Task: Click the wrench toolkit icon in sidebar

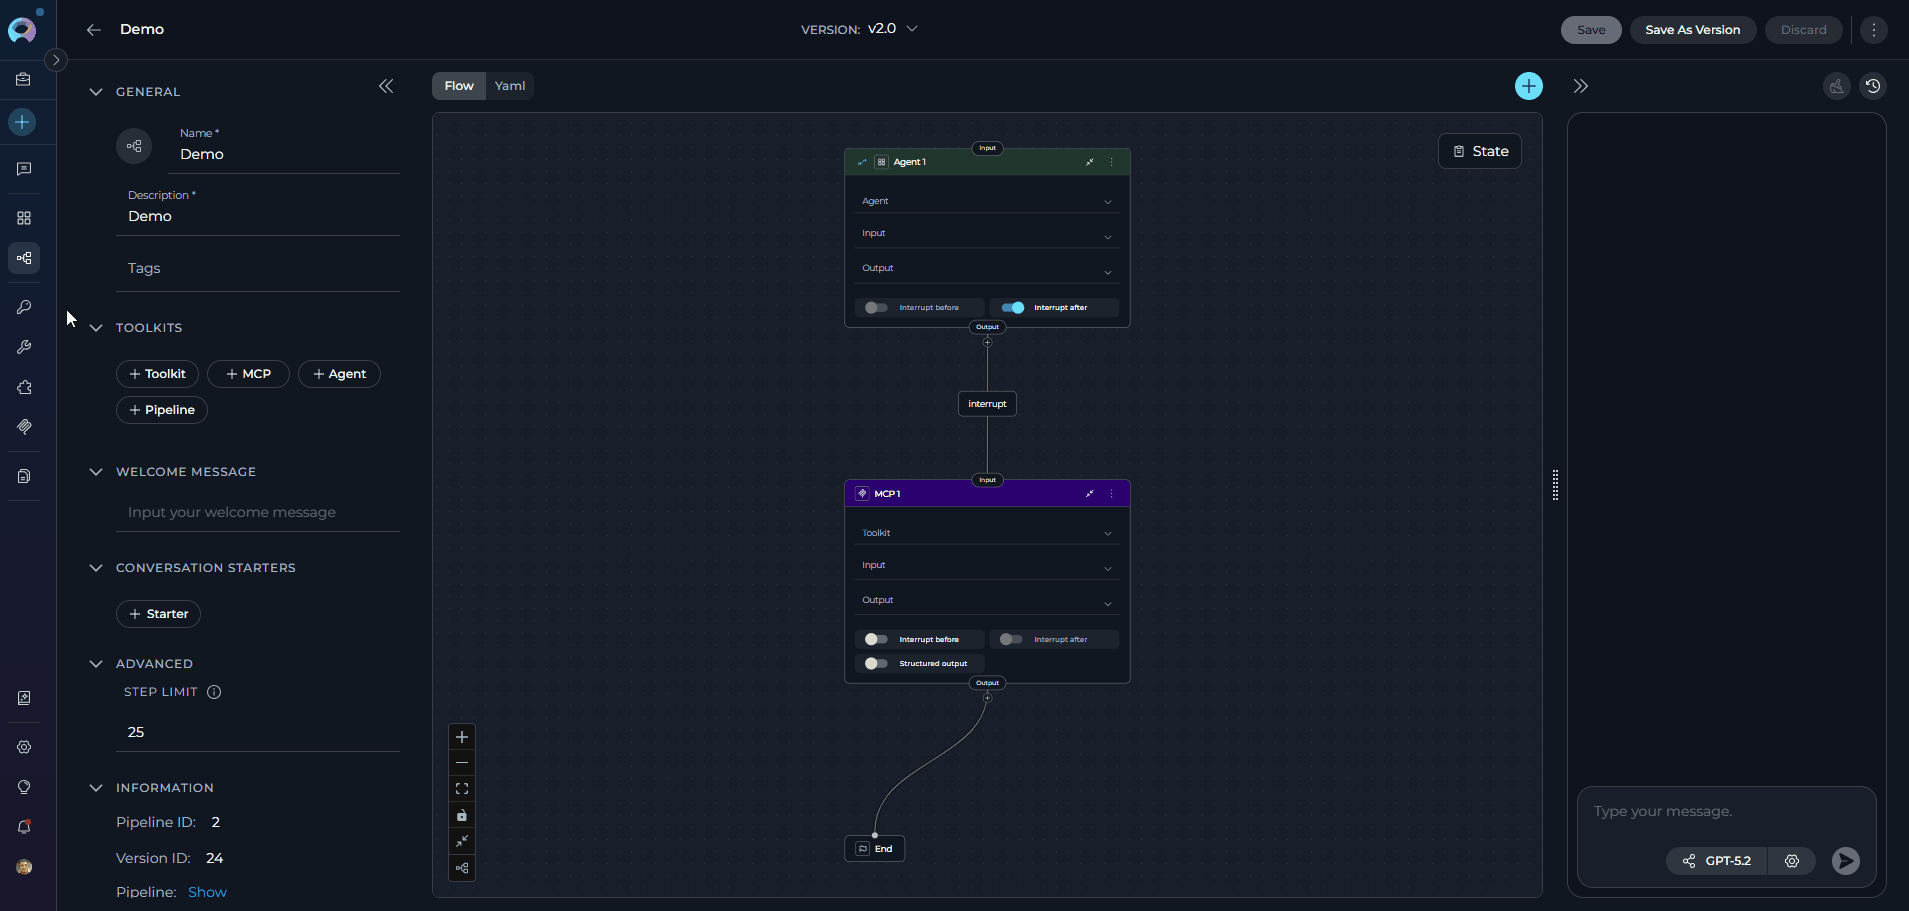Action: [24, 347]
